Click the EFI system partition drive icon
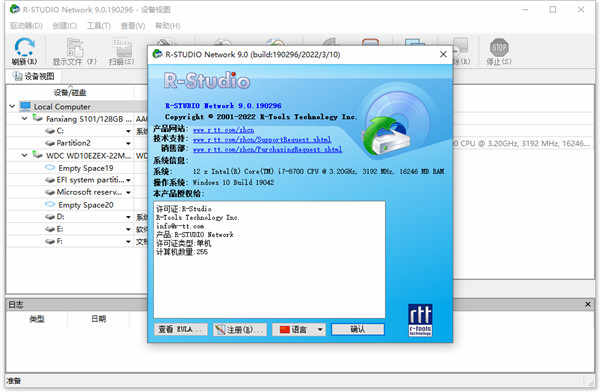 coord(50,180)
